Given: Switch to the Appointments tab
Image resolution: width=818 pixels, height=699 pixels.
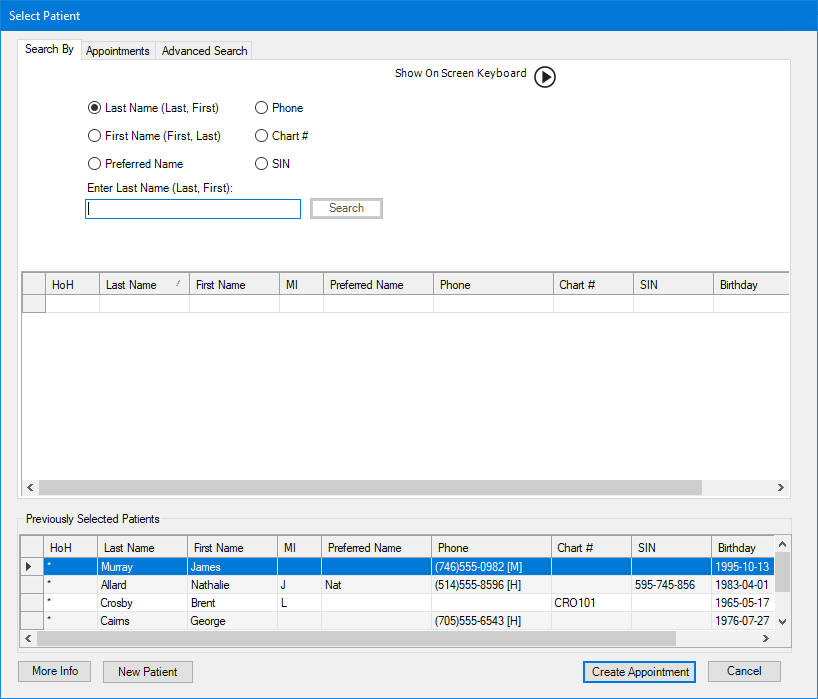Looking at the screenshot, I should coord(118,51).
